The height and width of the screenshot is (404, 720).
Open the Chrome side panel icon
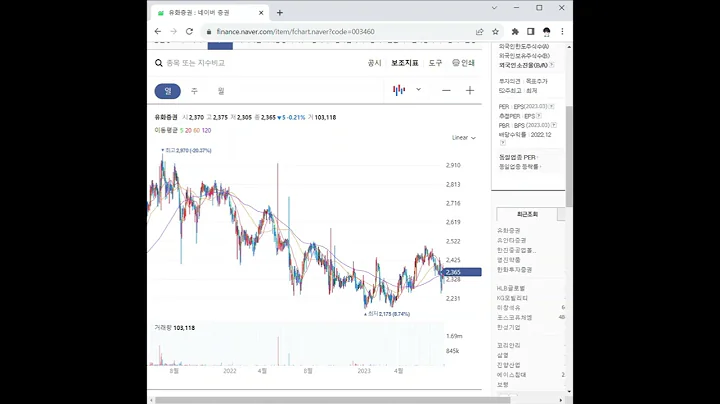(531, 32)
